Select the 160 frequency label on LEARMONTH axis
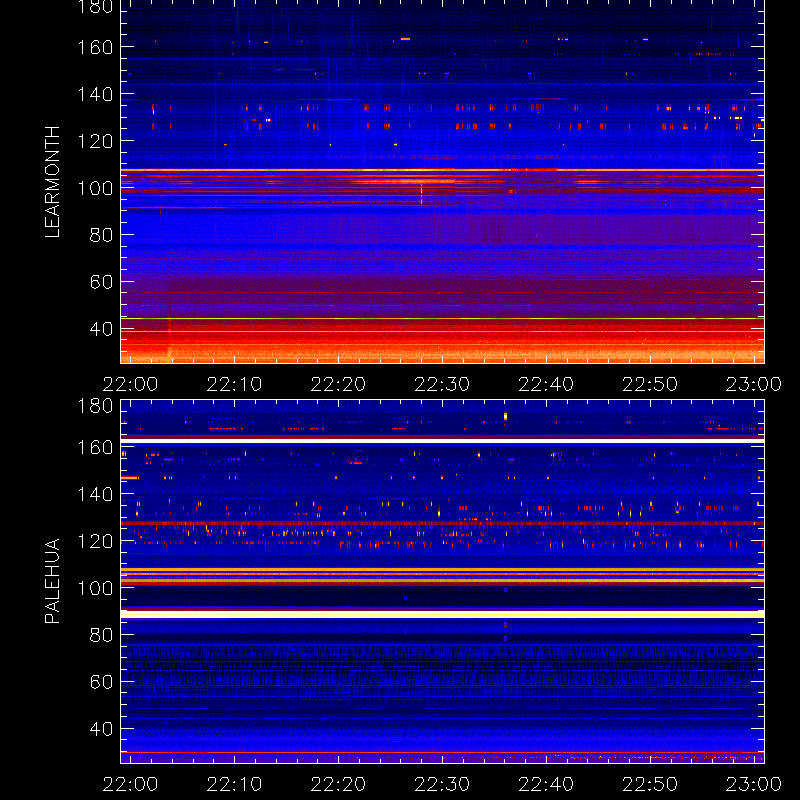This screenshot has width=800, height=800. 95,47
